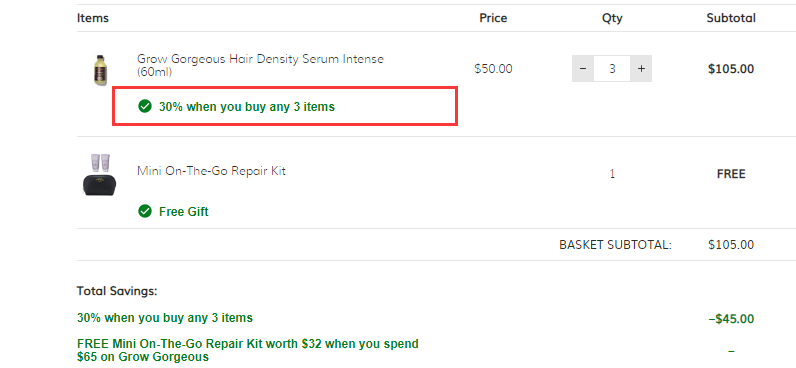
Task: Click the Free Gift label
Action: pos(183,212)
